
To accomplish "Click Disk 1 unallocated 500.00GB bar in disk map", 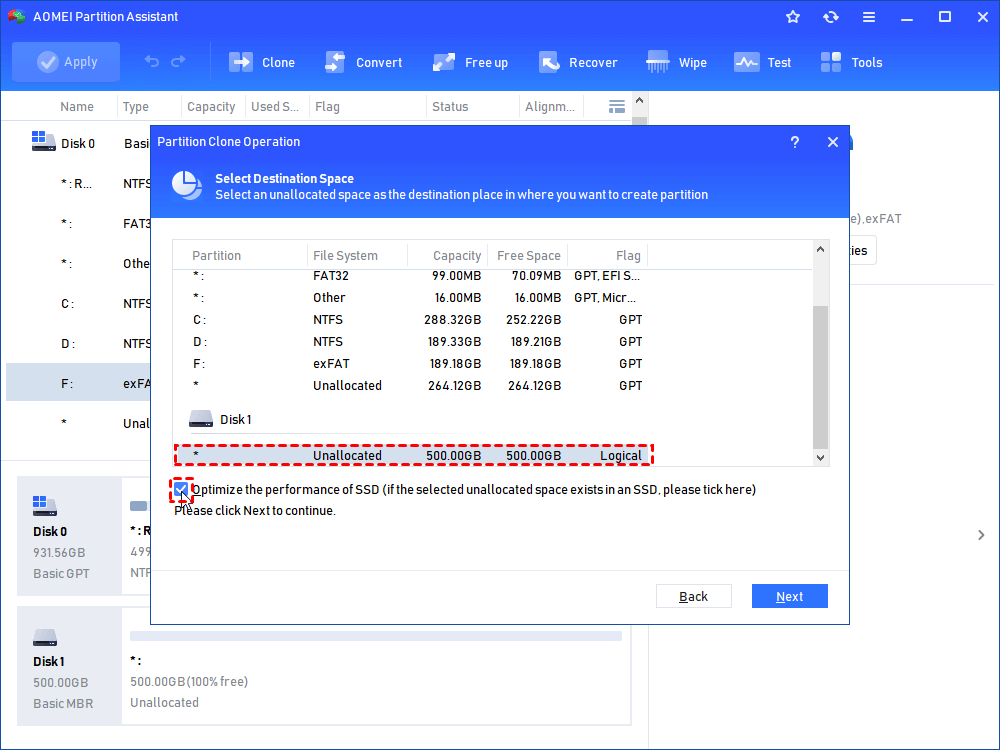I will (376, 636).
